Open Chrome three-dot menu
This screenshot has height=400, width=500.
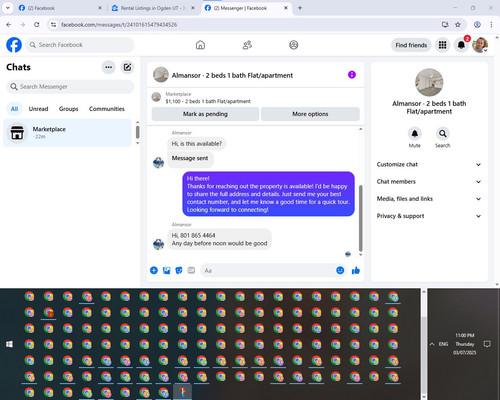[491, 25]
